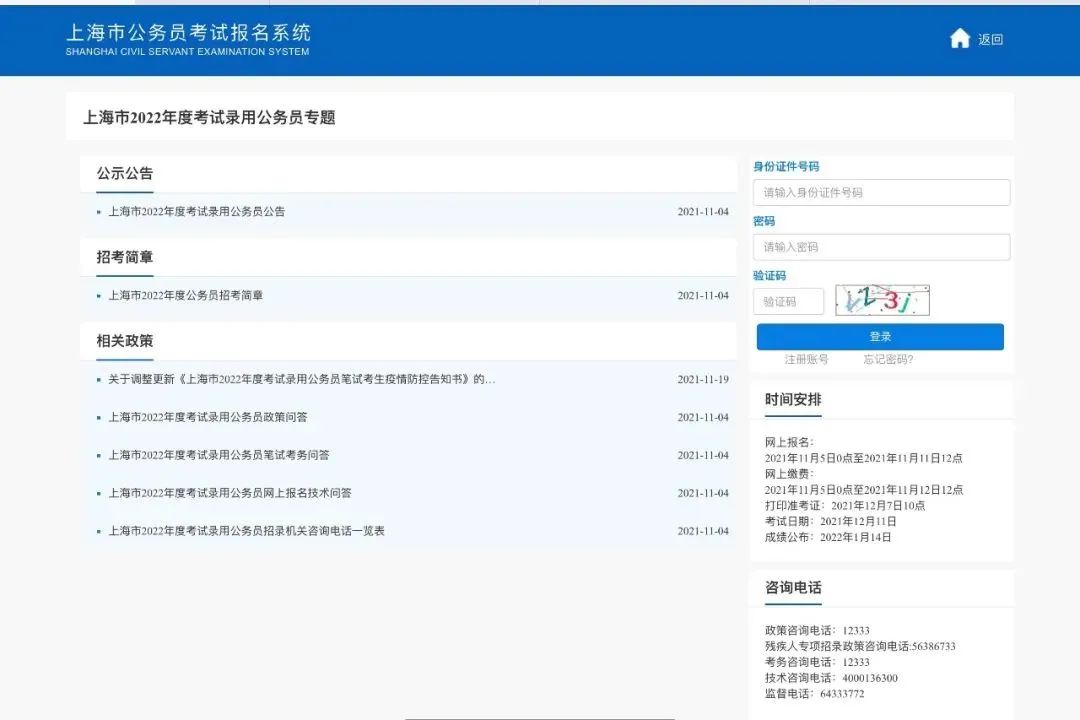The height and width of the screenshot is (720, 1080).
Task: Open the 上海市2022年度考试录用公务员公告 notice
Action: click(196, 211)
